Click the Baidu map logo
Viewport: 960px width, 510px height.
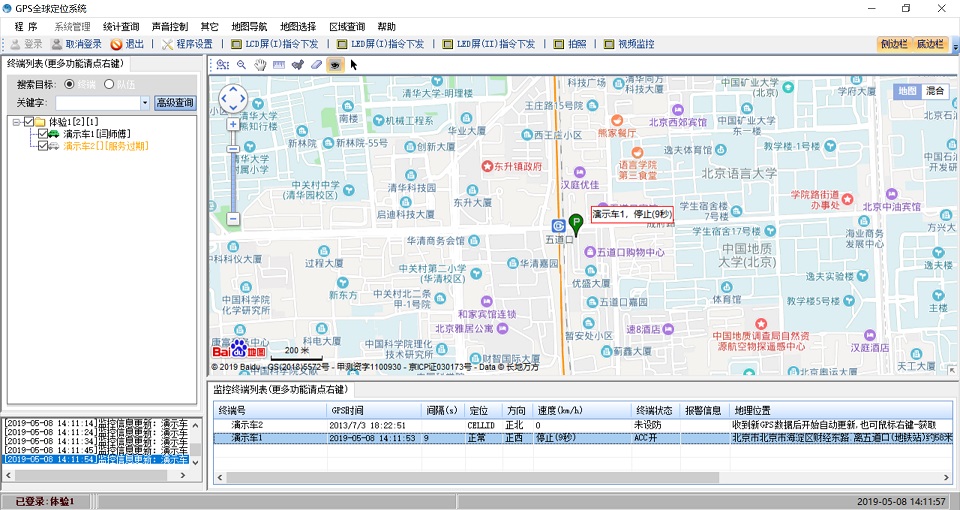(239, 349)
